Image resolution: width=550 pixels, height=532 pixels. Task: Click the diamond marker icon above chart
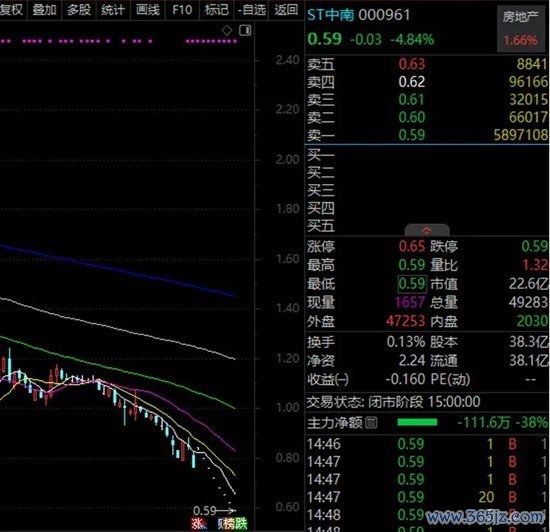coord(227,31)
